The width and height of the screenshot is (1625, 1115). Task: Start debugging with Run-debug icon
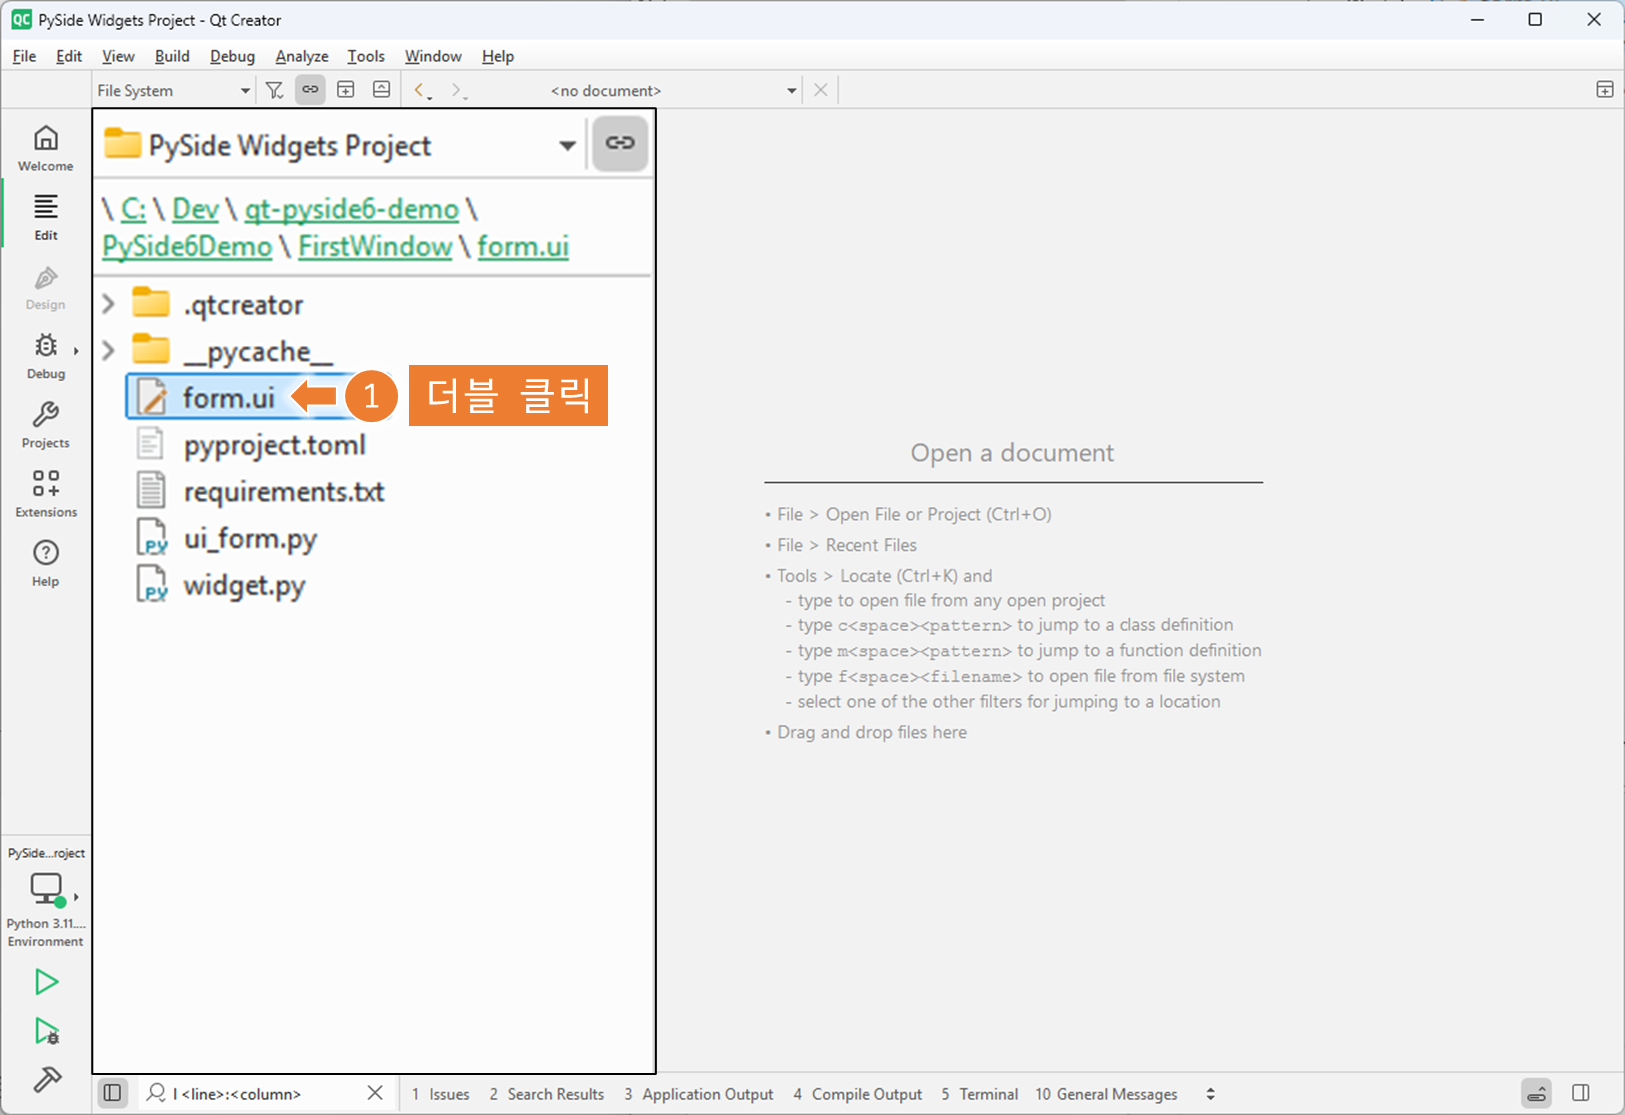[x=46, y=1031]
